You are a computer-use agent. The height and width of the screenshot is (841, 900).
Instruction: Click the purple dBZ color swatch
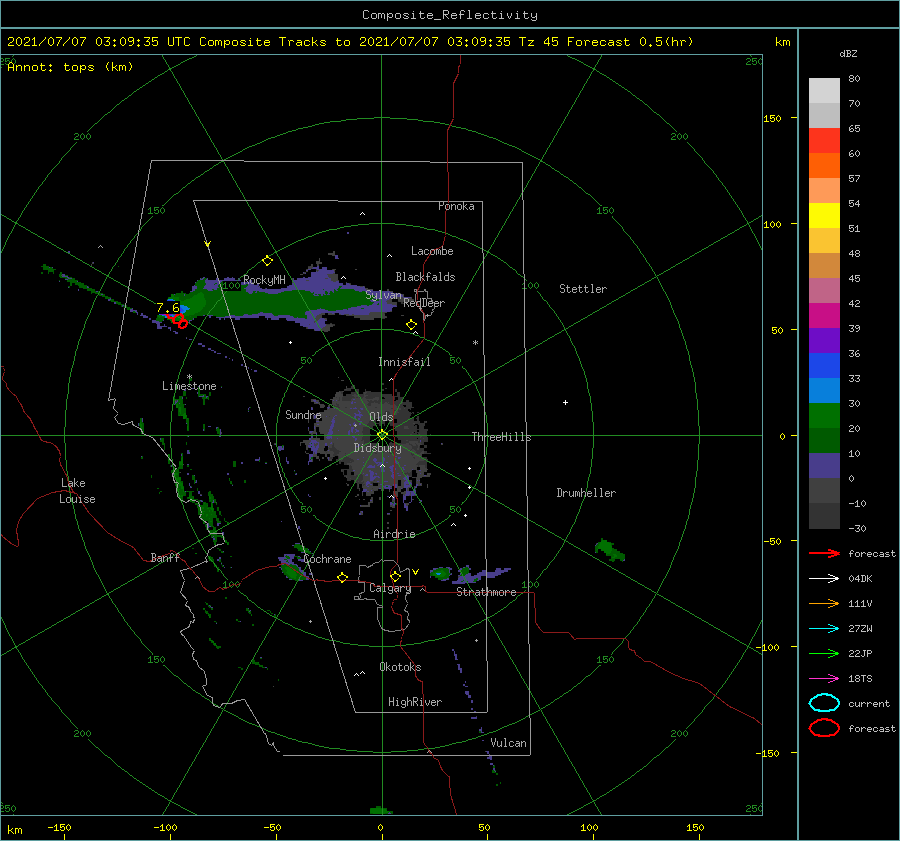[824, 340]
